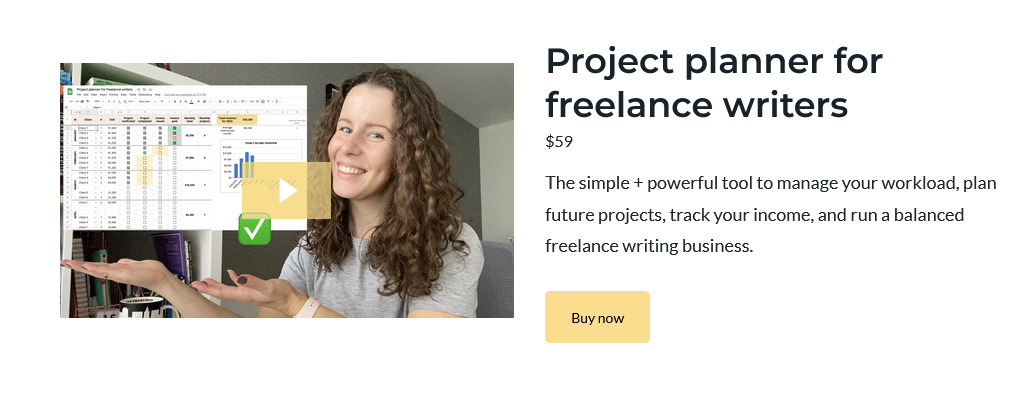
Task: Open the Help menu in the spreadsheet
Action: pos(157,95)
